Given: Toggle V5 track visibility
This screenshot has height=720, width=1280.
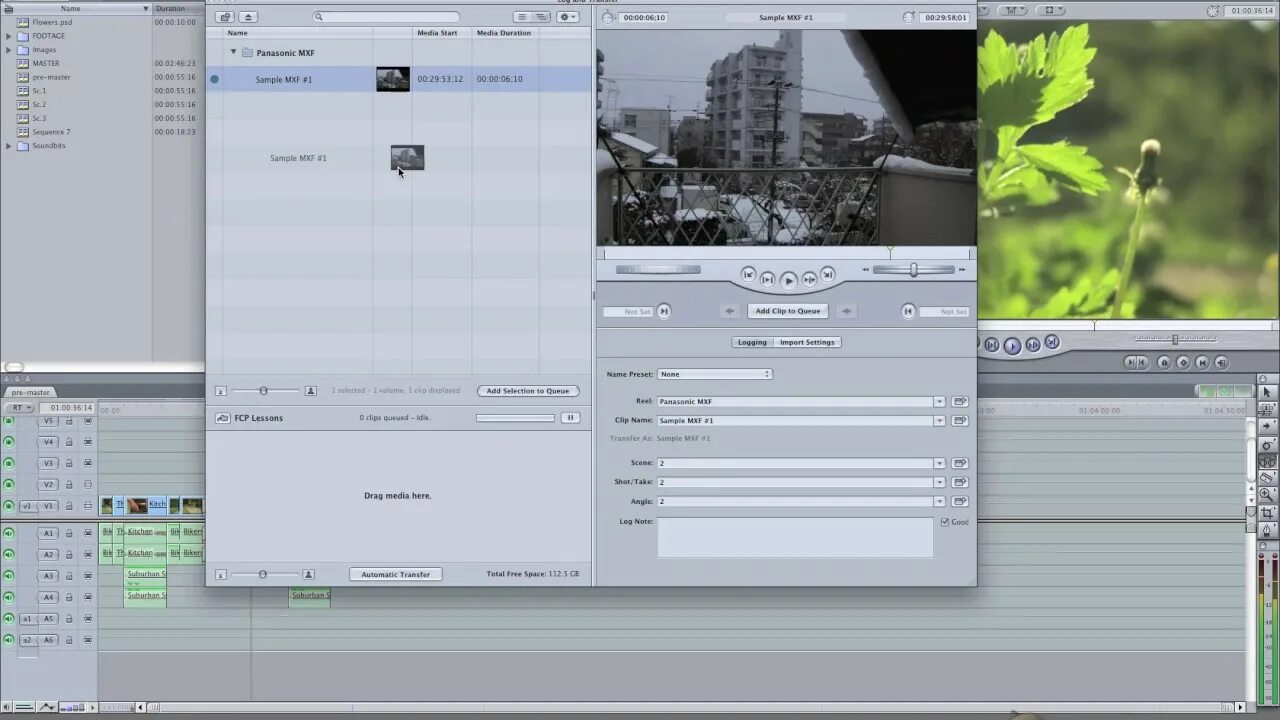Looking at the screenshot, I should click(x=9, y=421).
